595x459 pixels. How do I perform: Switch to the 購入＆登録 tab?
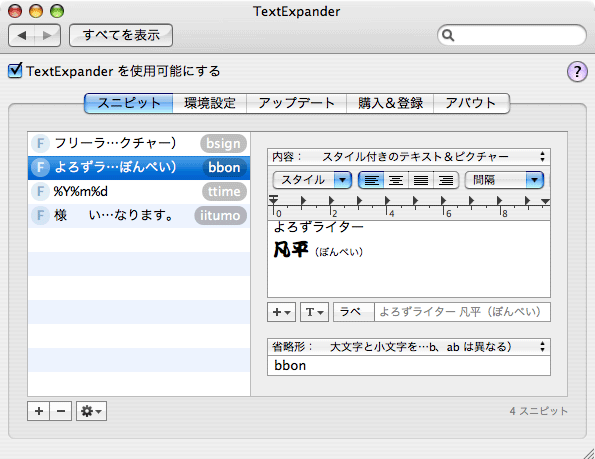390,103
